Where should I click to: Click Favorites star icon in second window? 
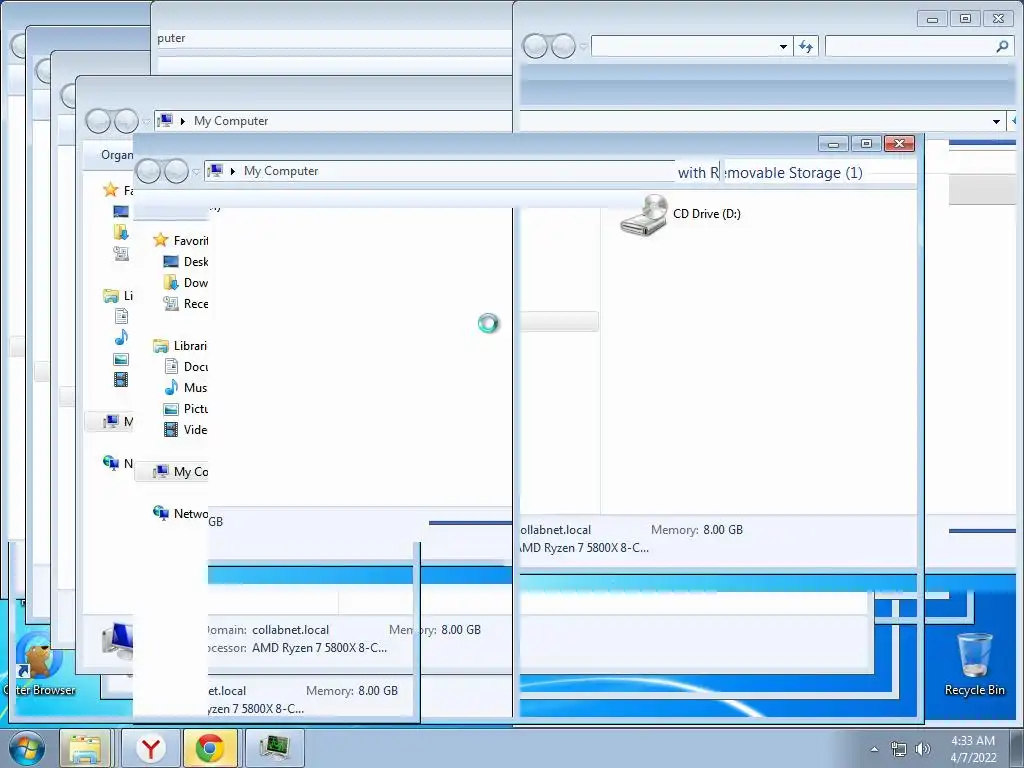coord(110,190)
